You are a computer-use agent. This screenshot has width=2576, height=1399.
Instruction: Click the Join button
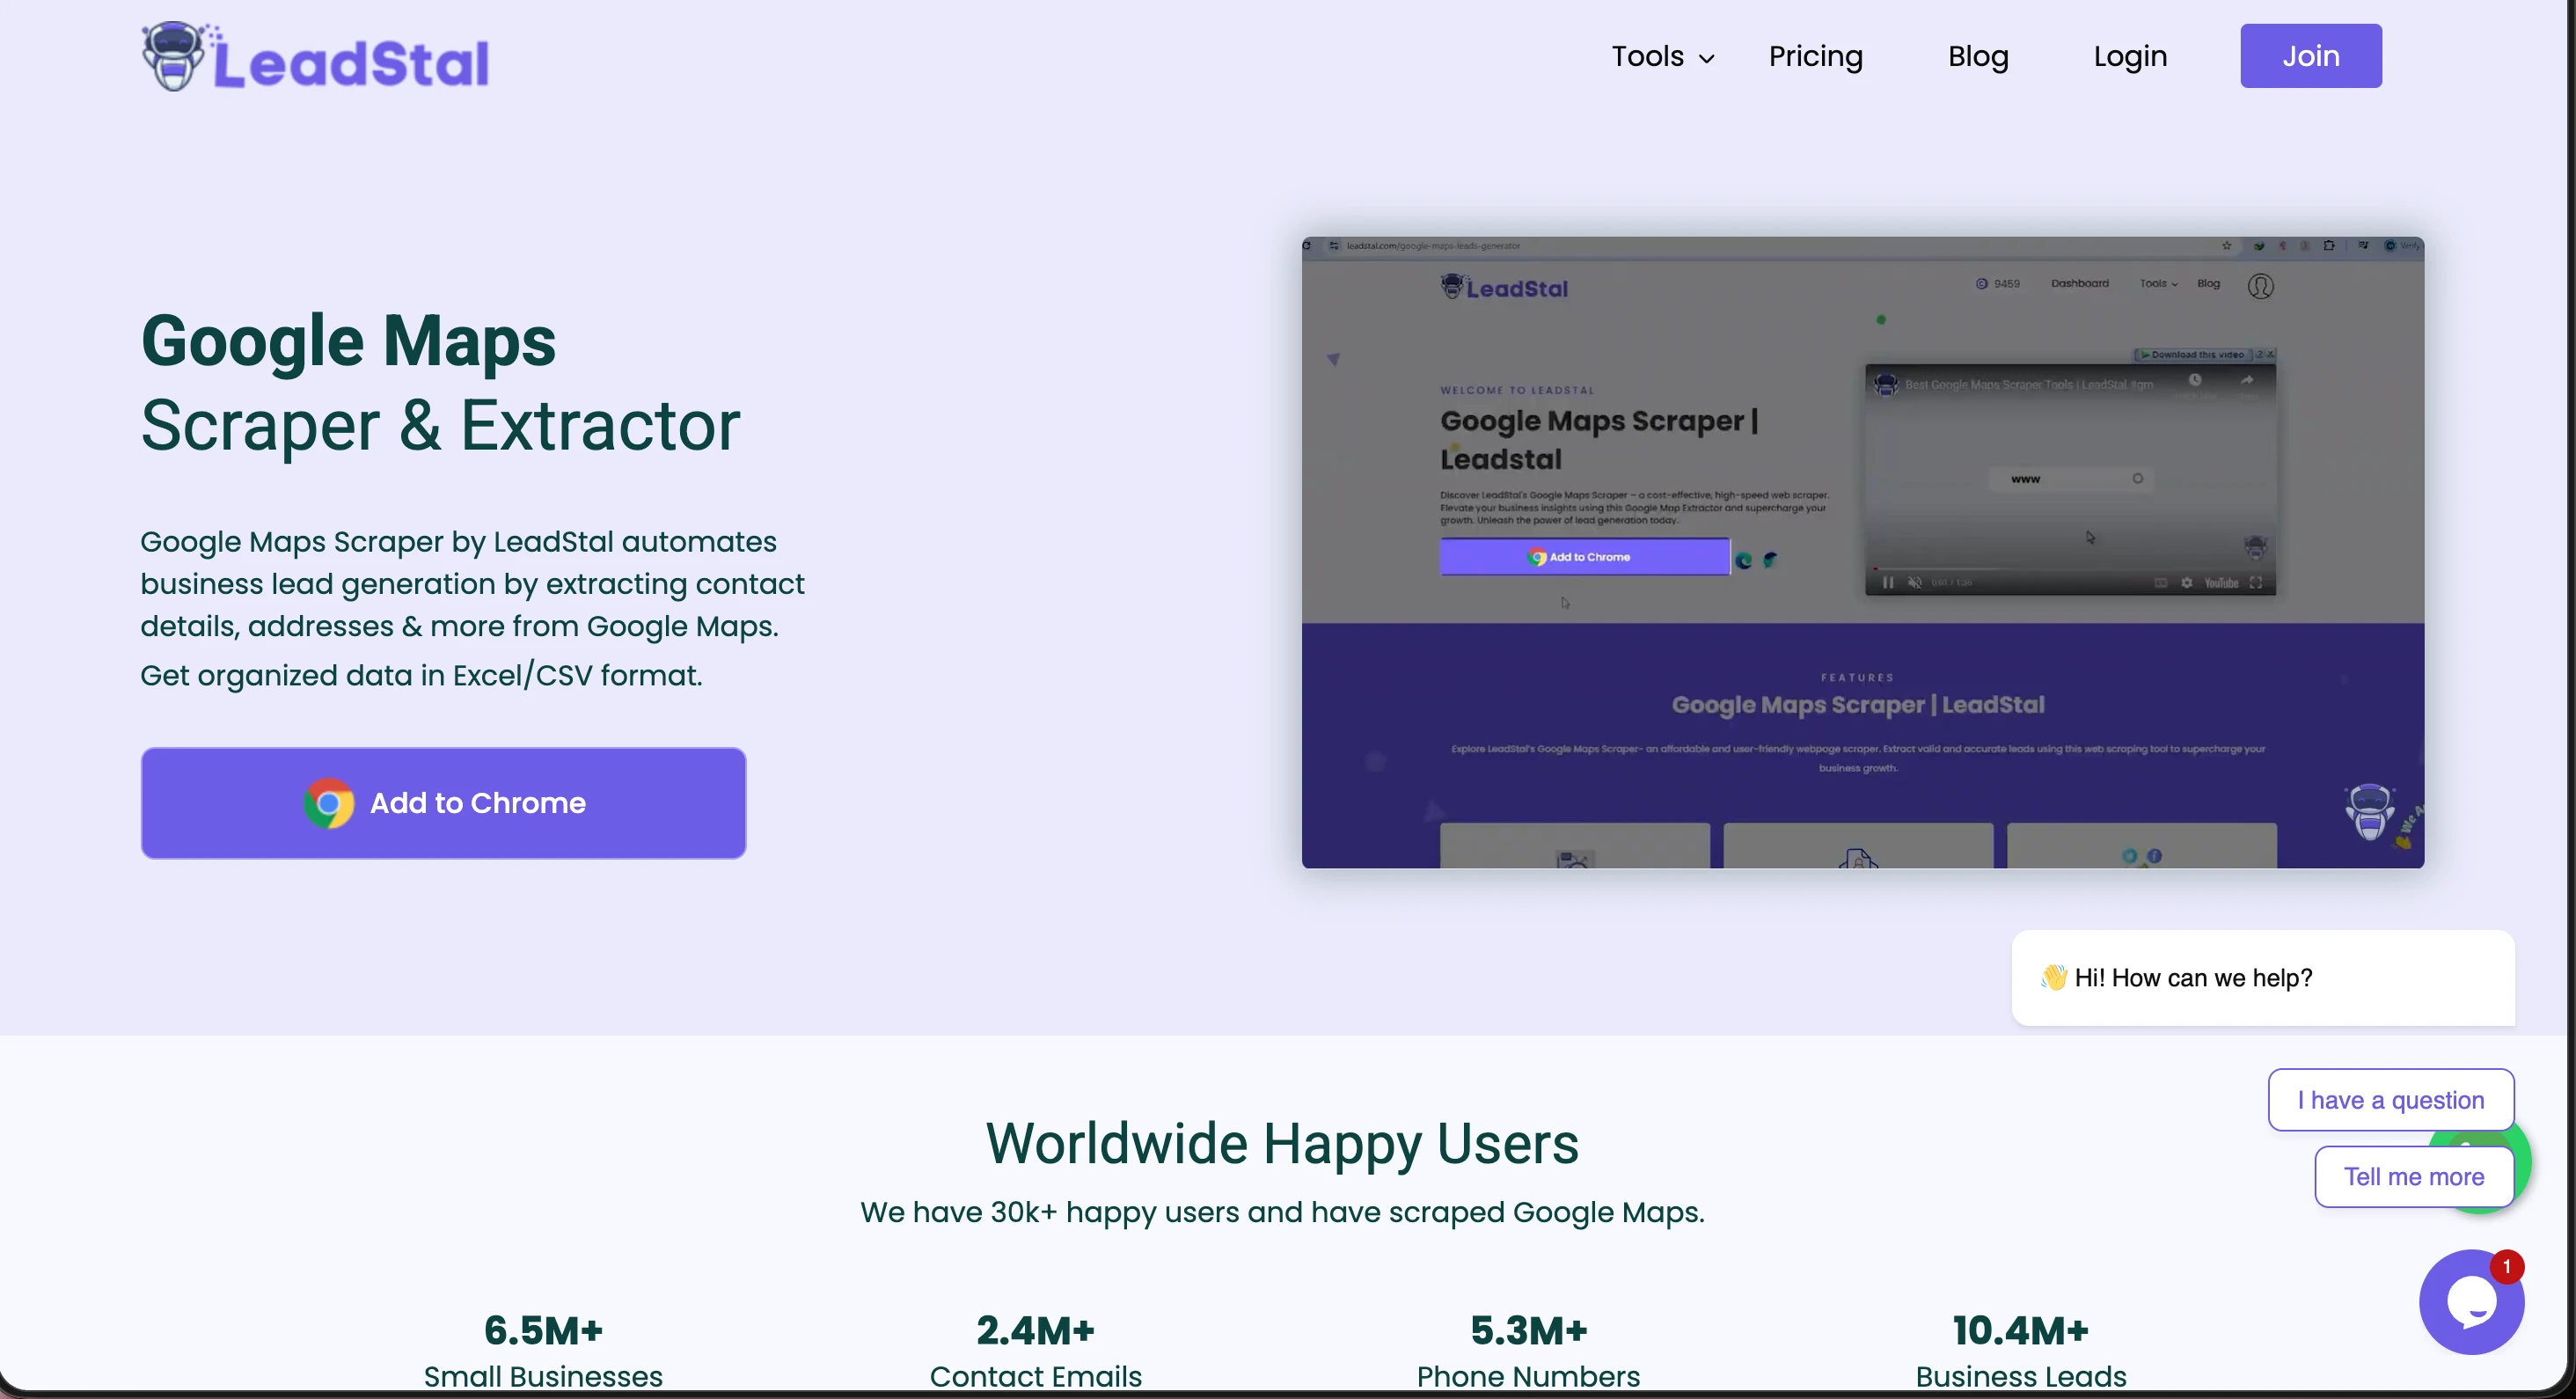point(2310,55)
